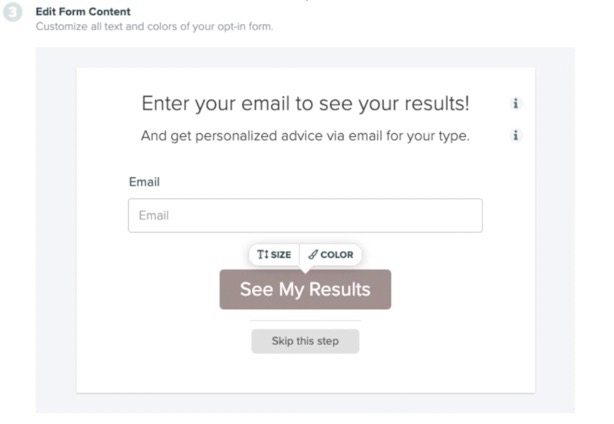Click the info icon beside the headline

pyautogui.click(x=515, y=103)
